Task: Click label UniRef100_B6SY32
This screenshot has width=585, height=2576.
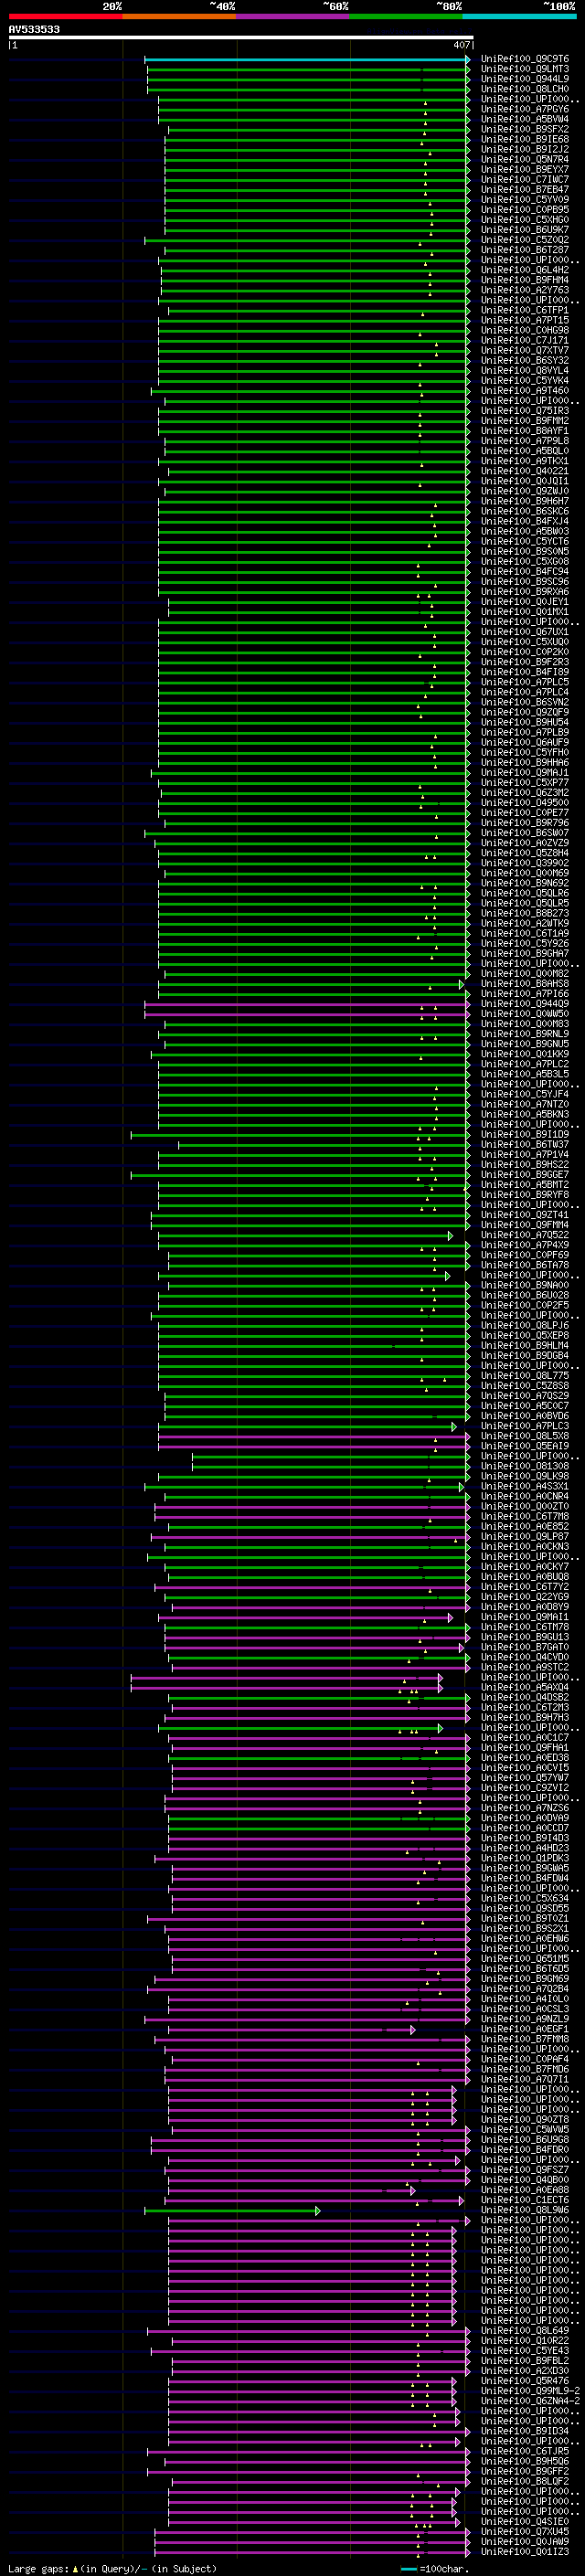Action: 525,361
